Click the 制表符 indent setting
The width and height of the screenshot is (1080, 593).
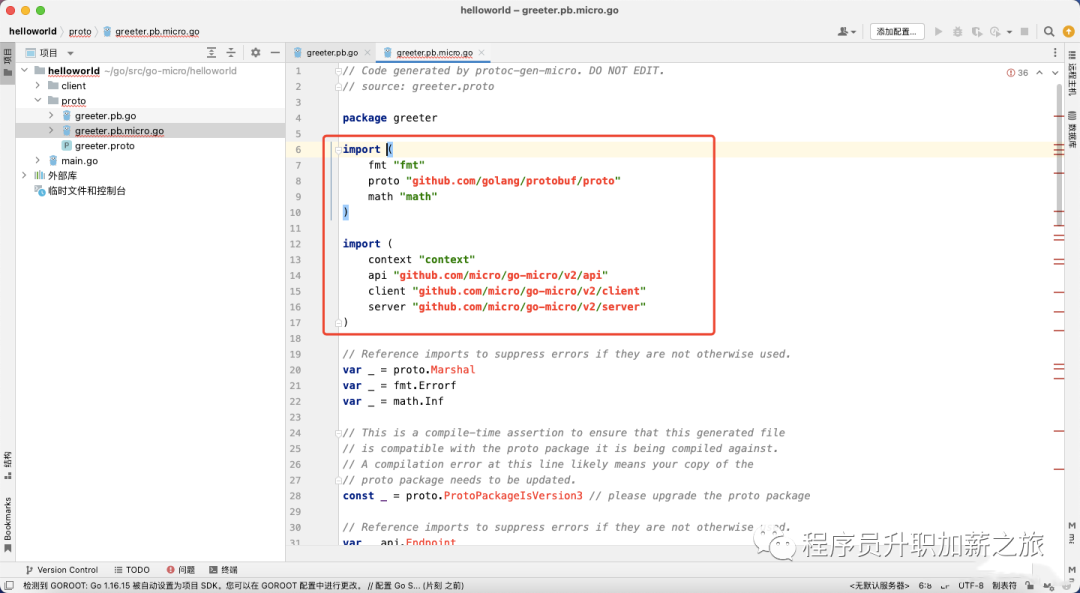(1004, 585)
